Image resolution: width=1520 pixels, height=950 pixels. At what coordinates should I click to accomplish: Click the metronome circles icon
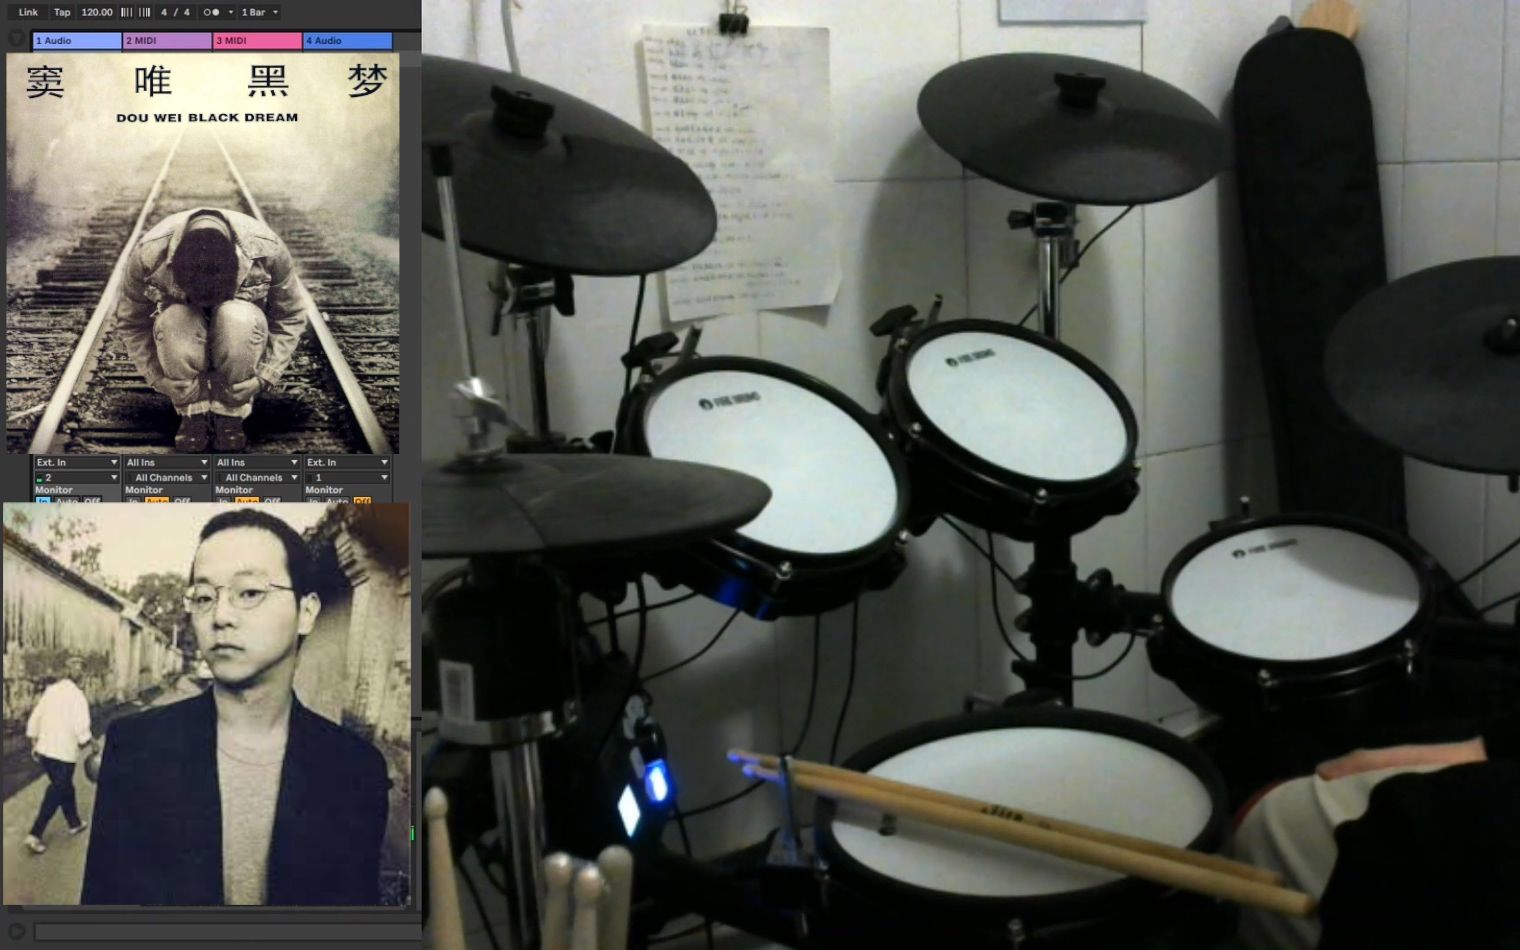coord(210,12)
